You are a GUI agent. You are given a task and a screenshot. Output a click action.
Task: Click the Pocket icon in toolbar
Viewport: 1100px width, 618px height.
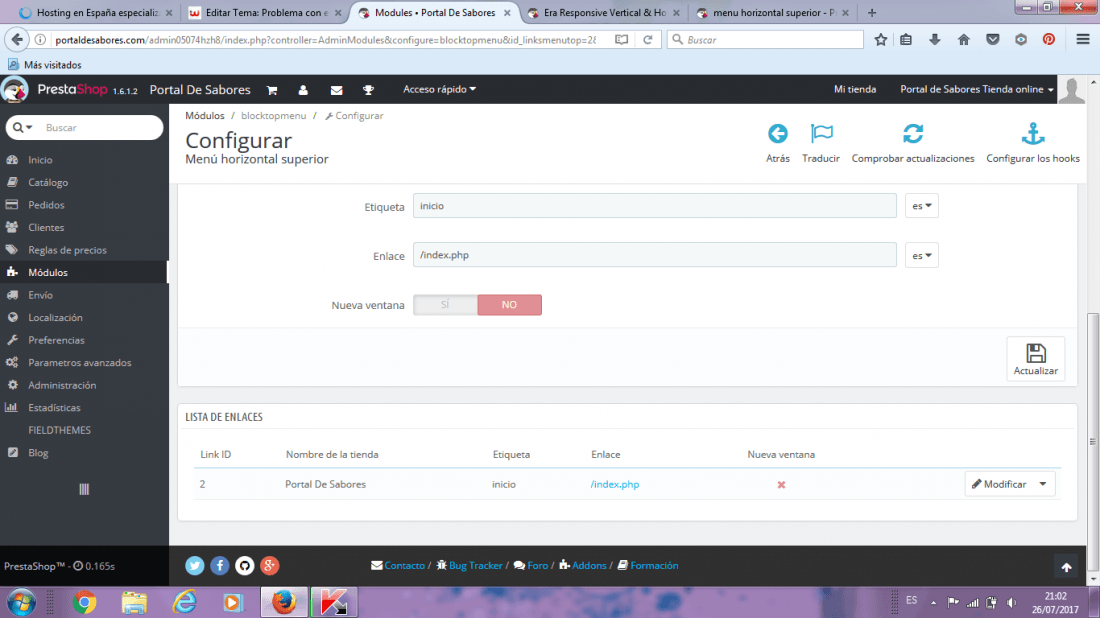993,40
